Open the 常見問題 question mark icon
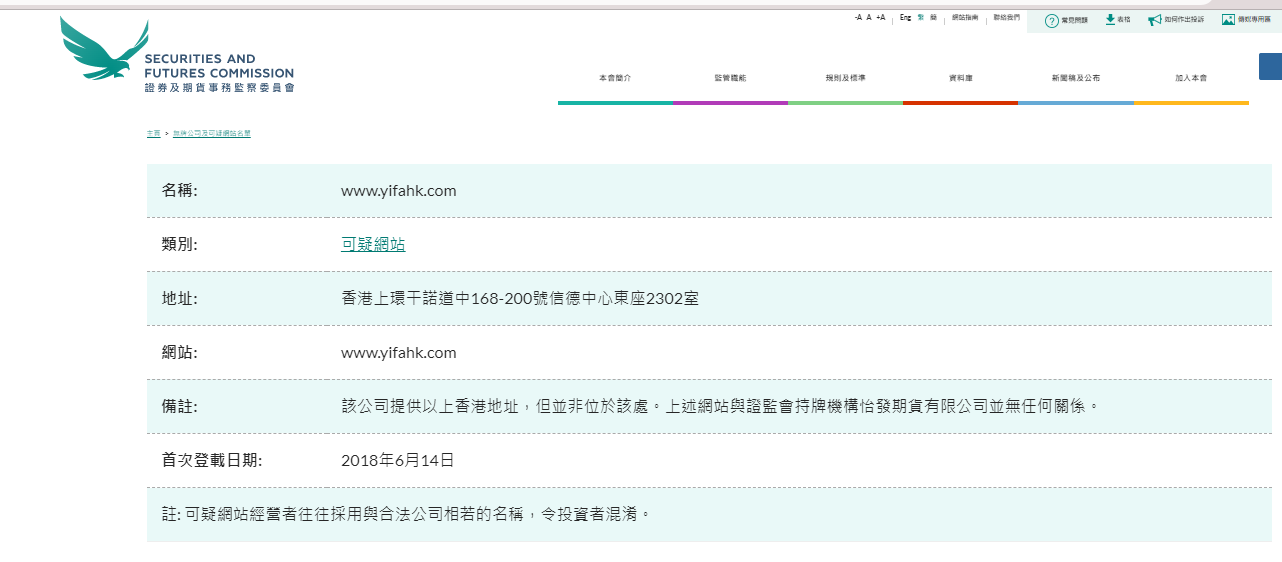This screenshot has width=1282, height=562. pos(1051,20)
